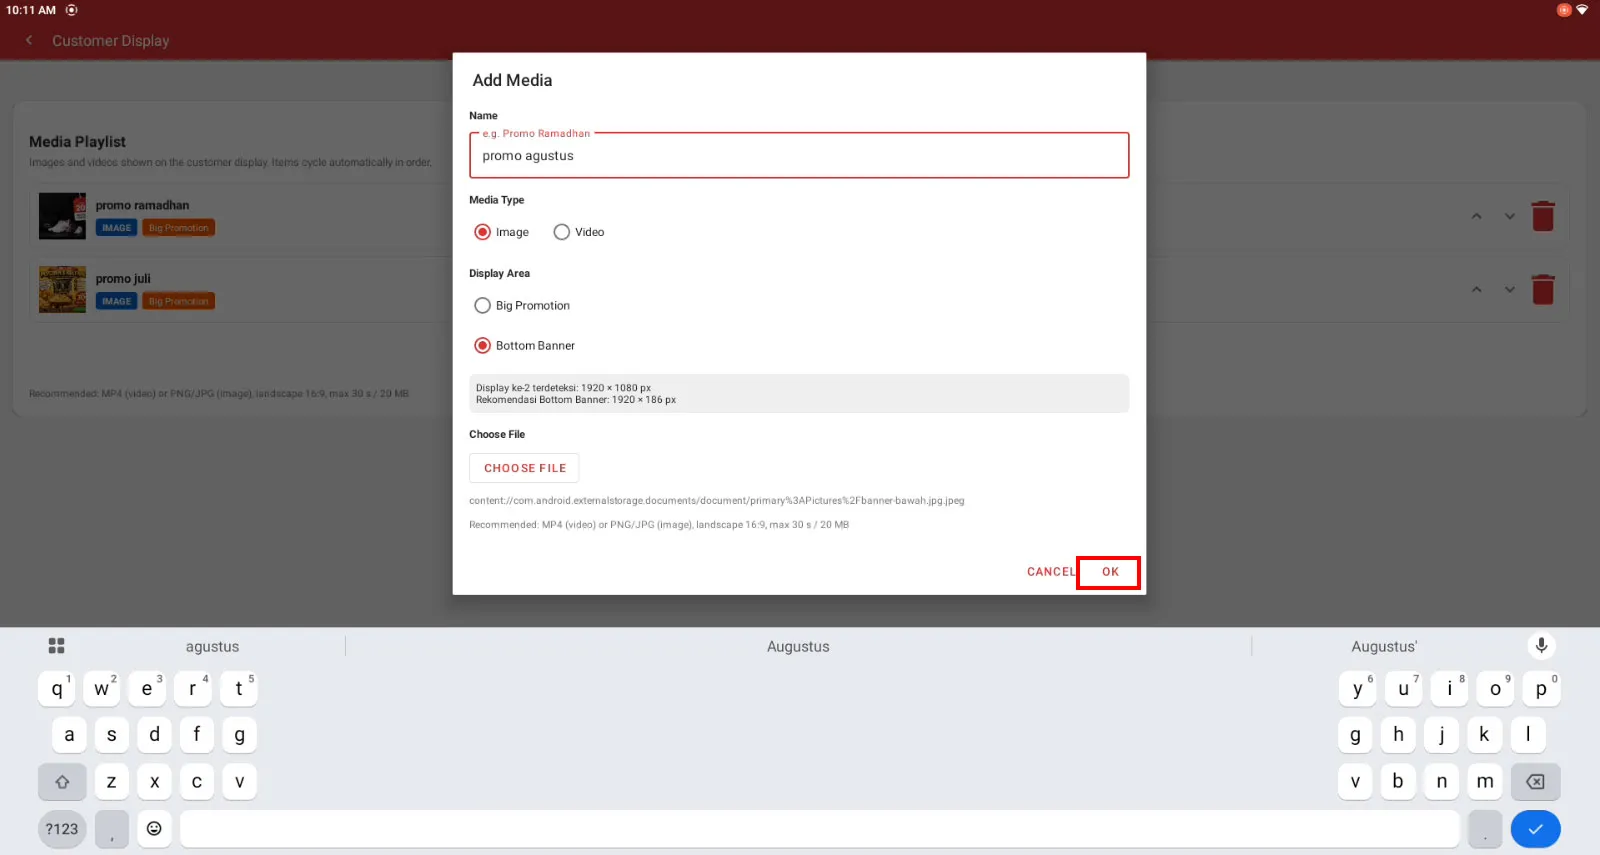The width and height of the screenshot is (1600, 855).
Task: Tap the blue keyboard checkmark button
Action: point(1535,829)
